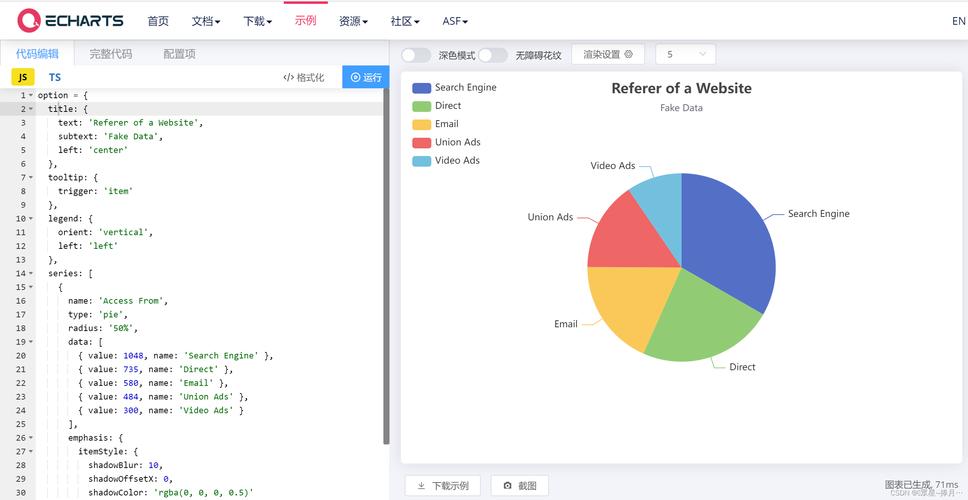Open the 配置项 tab
This screenshot has height=500, width=968.
(x=179, y=54)
